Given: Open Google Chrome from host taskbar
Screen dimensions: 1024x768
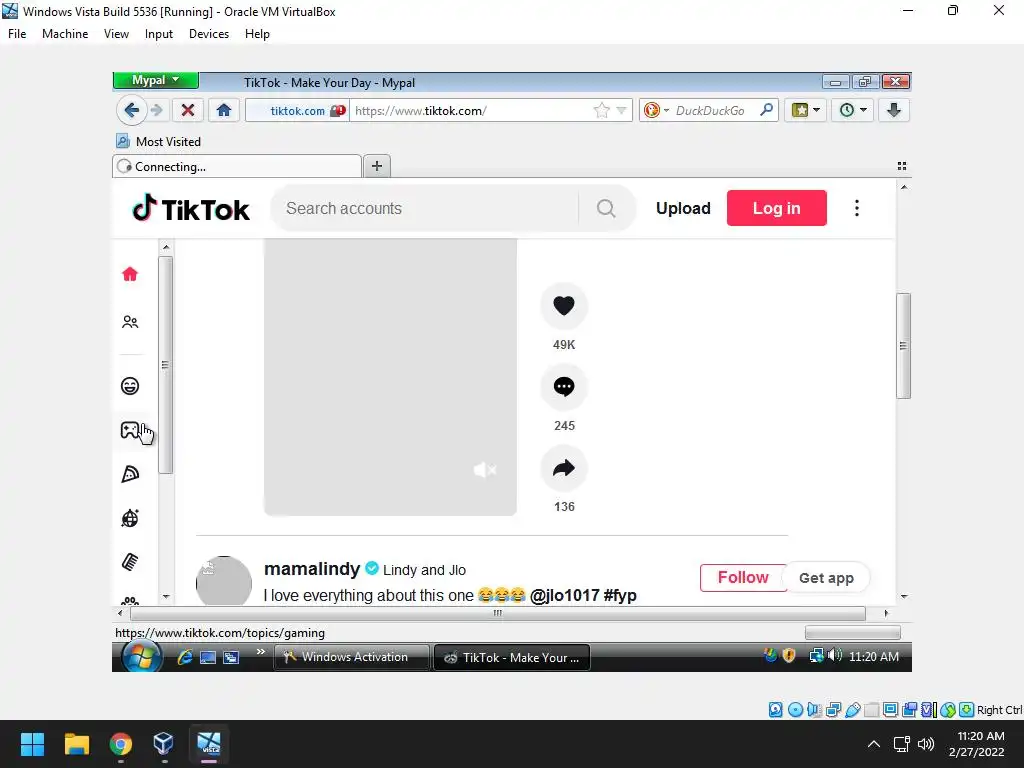Looking at the screenshot, I should 120,744.
